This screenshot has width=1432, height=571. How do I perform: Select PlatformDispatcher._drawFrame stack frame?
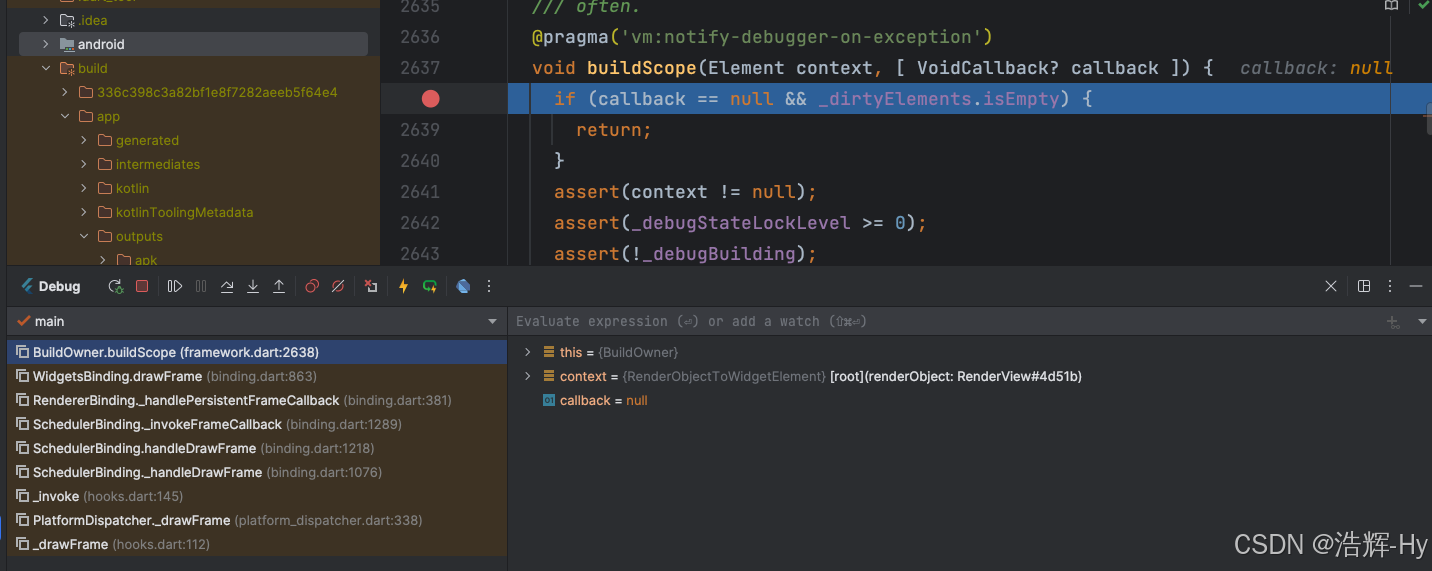pyautogui.click(x=257, y=520)
